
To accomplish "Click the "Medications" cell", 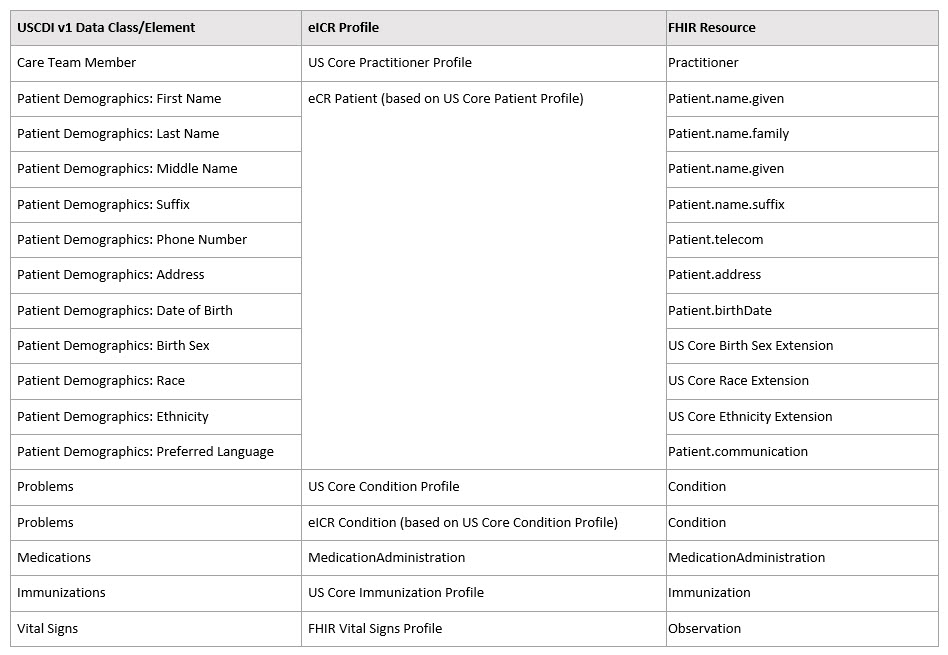I will pos(54,558).
